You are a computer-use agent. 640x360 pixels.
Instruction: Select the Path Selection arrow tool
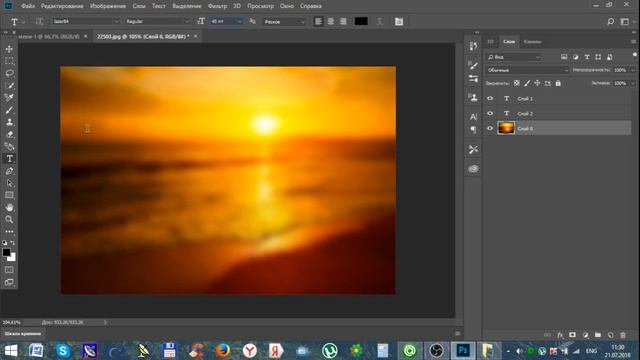(x=9, y=183)
